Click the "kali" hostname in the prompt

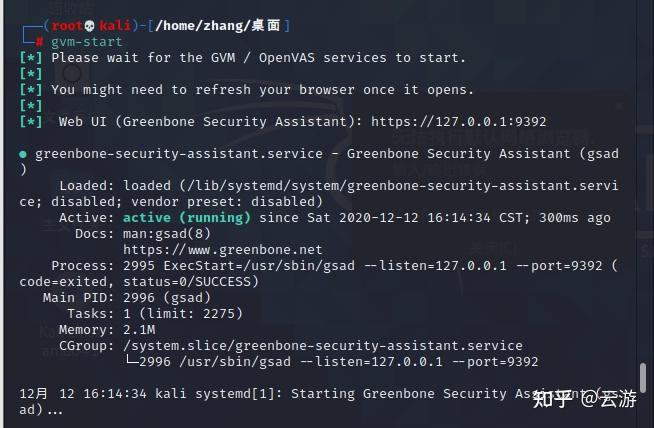tap(117, 25)
